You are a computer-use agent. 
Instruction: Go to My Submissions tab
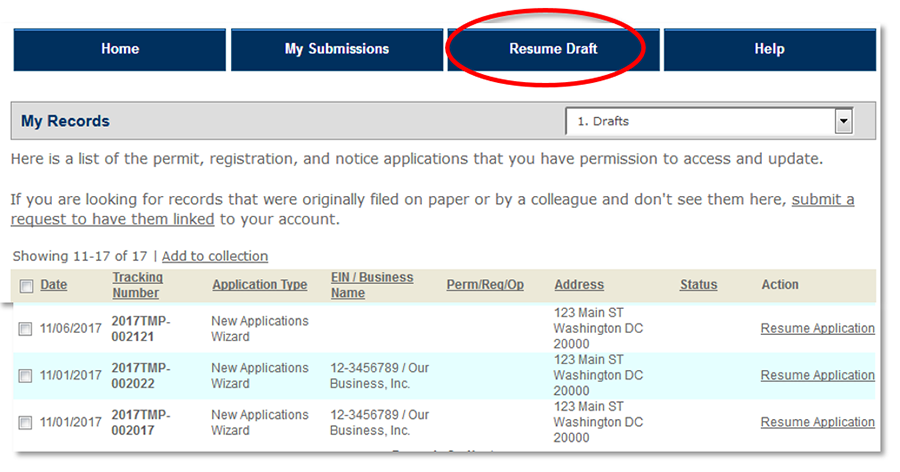point(336,49)
